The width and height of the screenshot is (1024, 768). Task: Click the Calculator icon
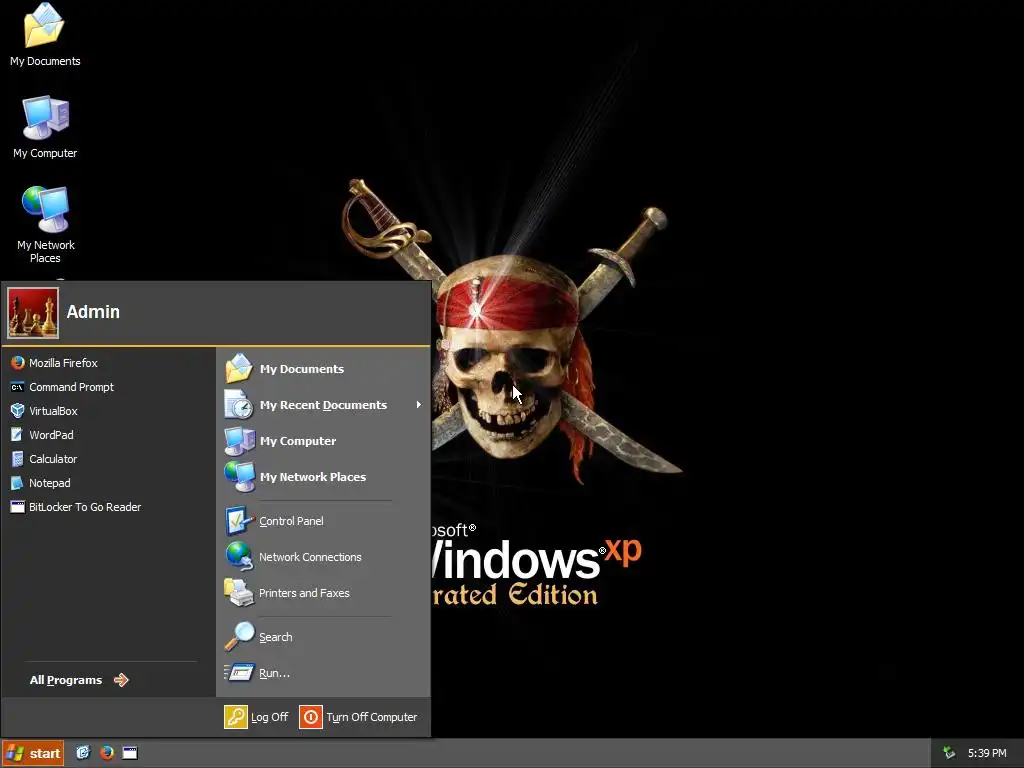(18, 459)
